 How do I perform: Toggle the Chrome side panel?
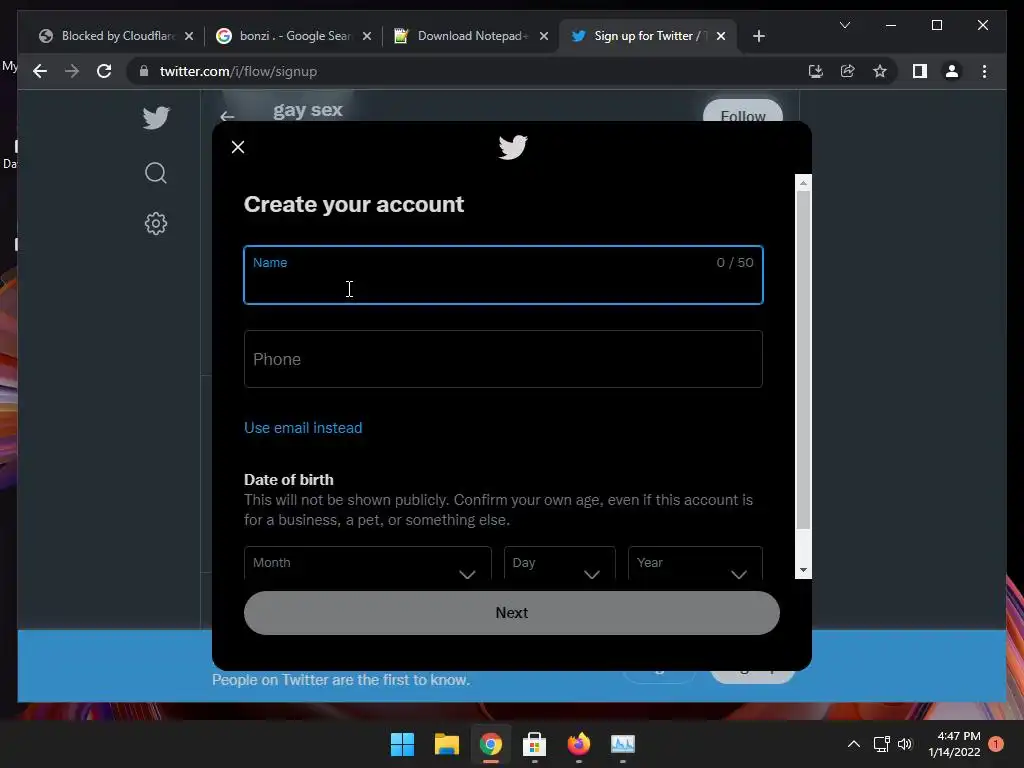click(920, 71)
